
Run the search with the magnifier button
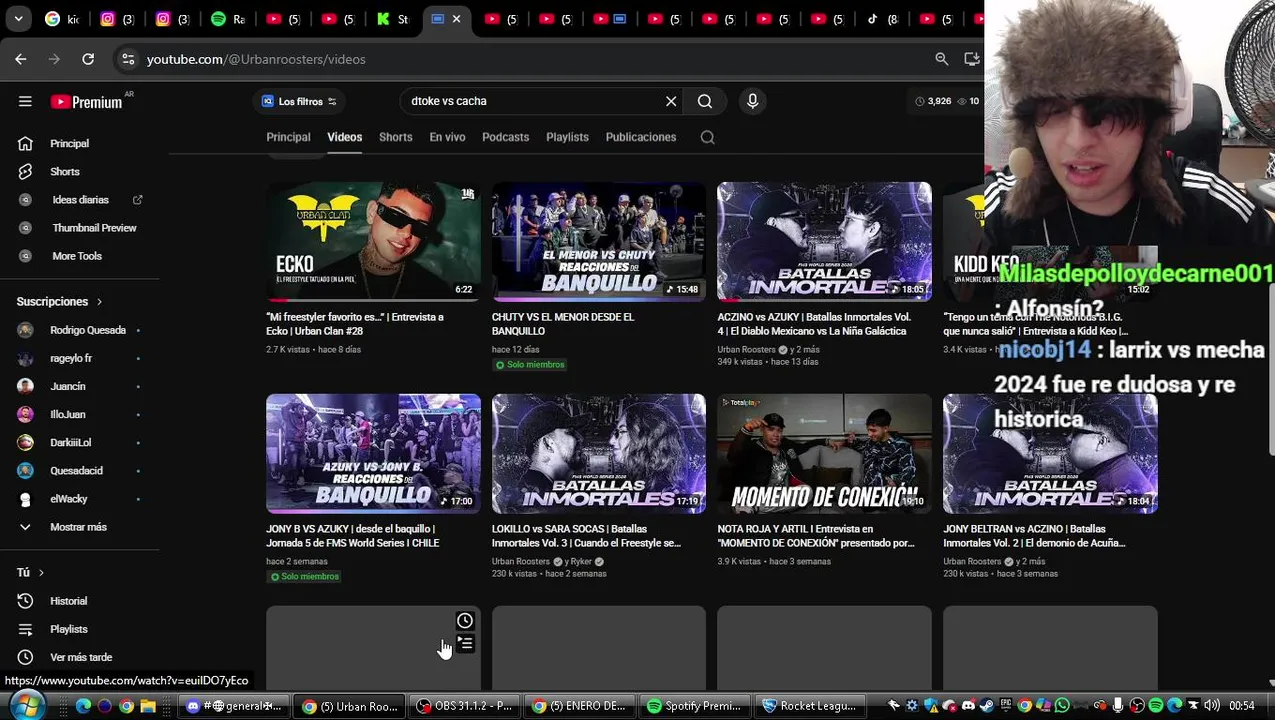click(x=705, y=101)
